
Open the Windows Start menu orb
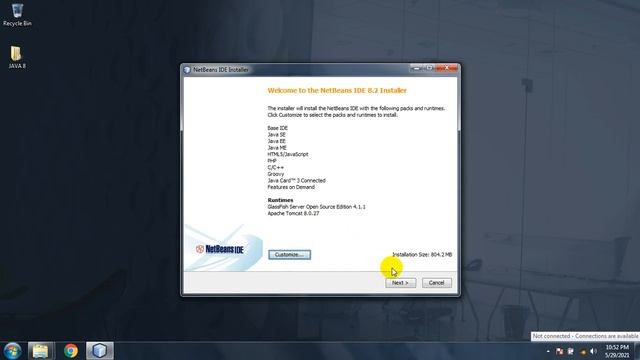click(x=12, y=351)
